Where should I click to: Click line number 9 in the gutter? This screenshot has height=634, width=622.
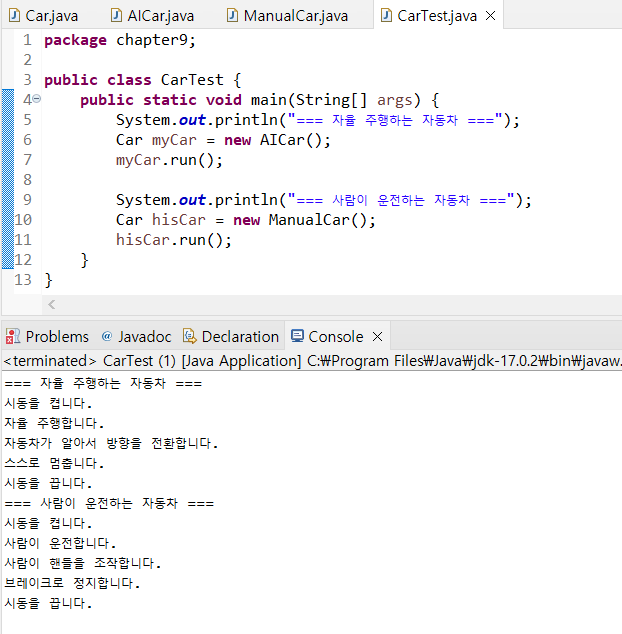pos(26,200)
